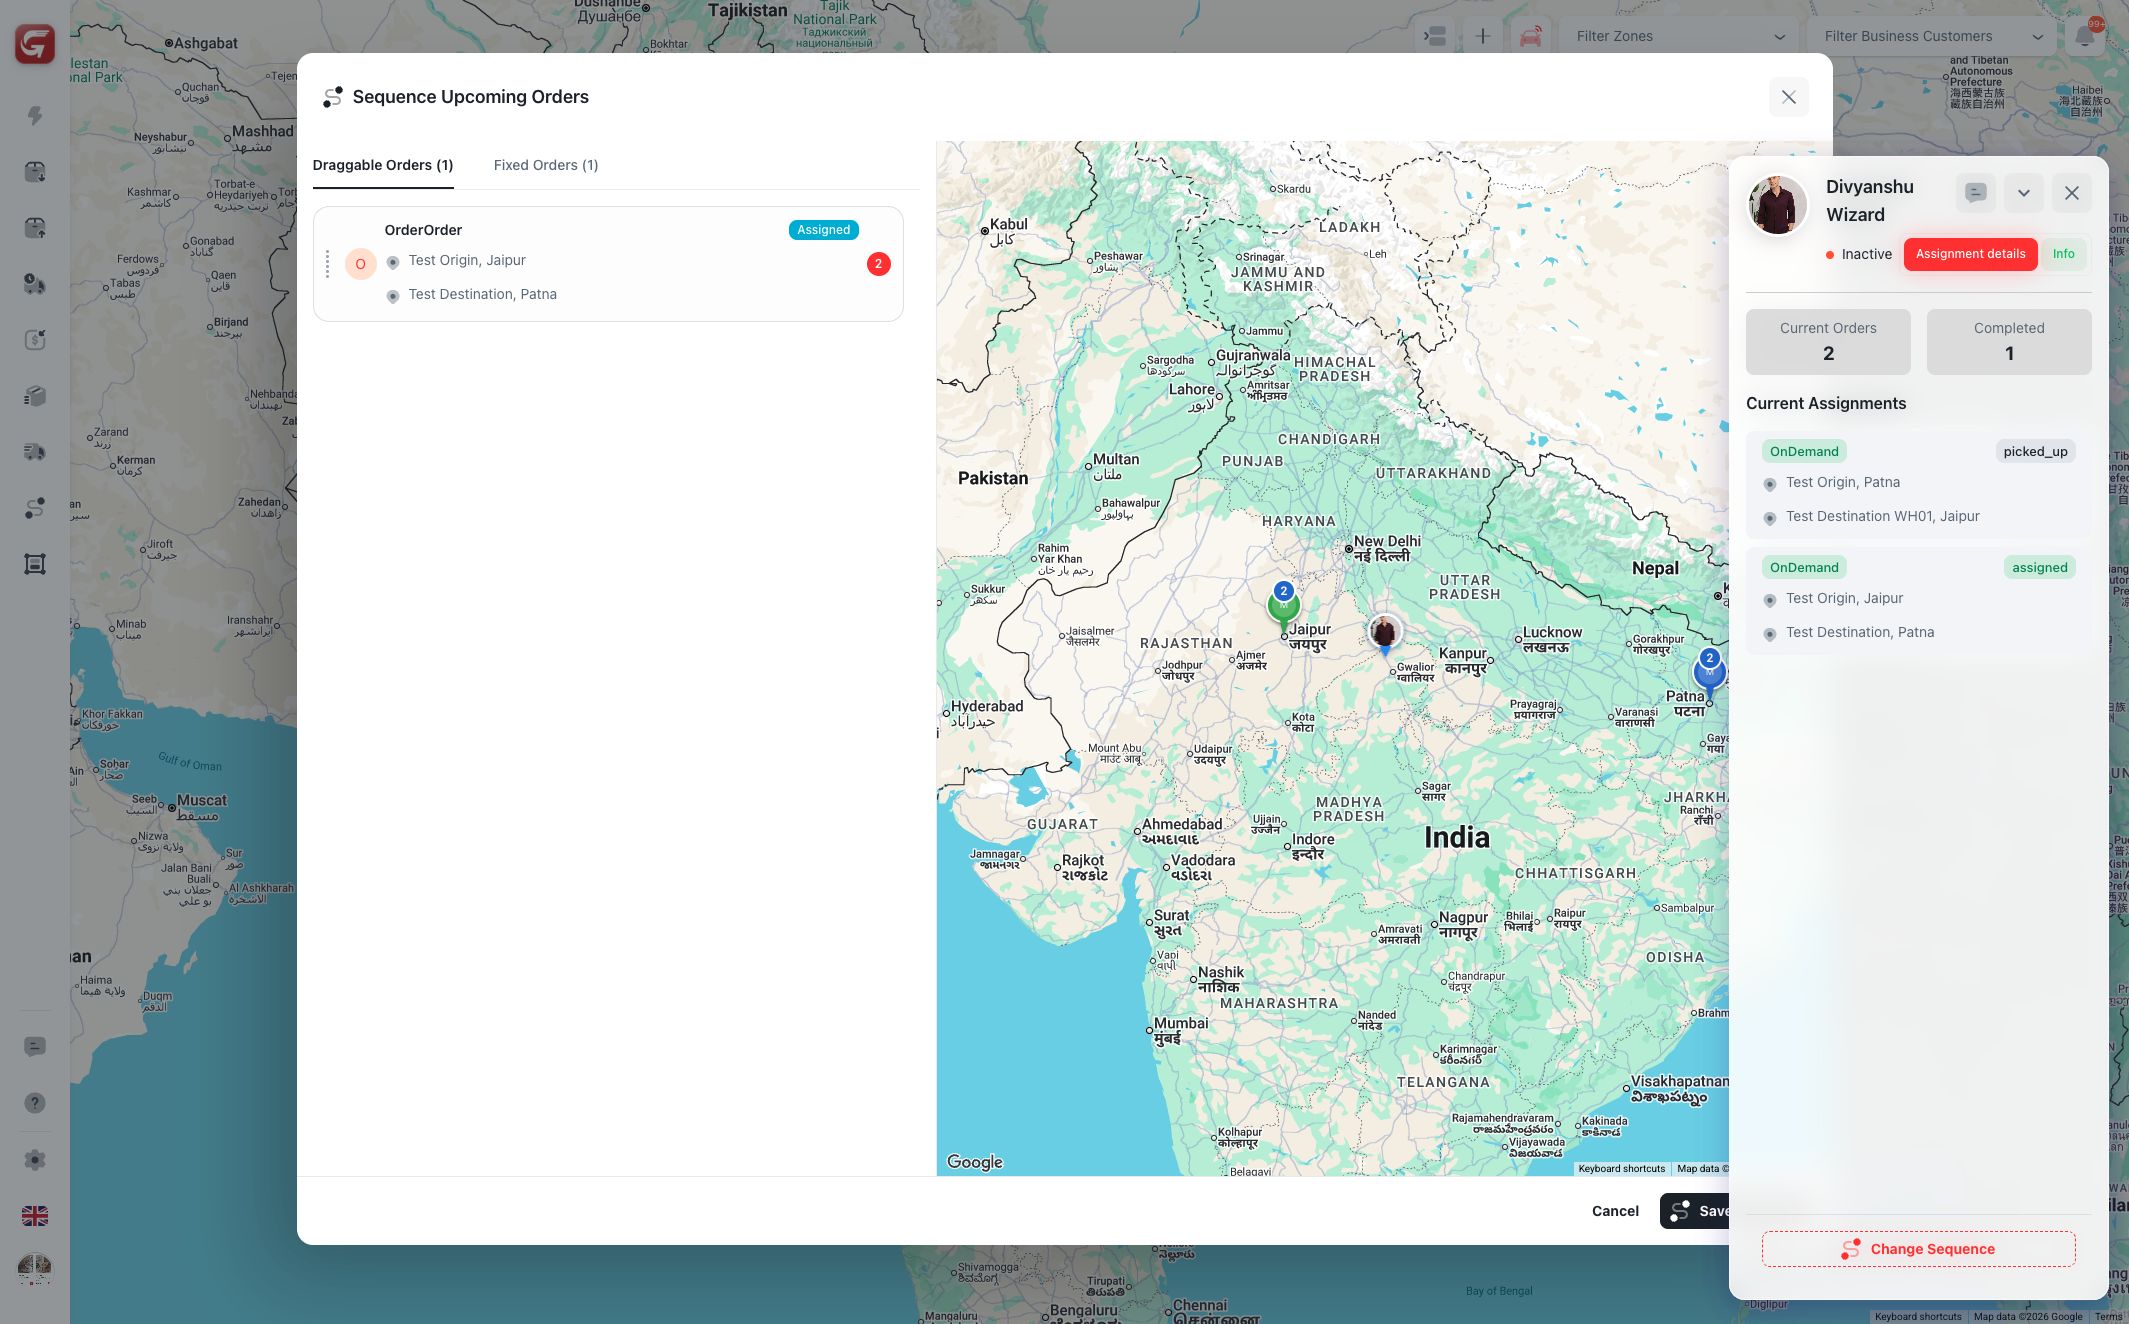Open the help question mark icon

pos(35,1103)
